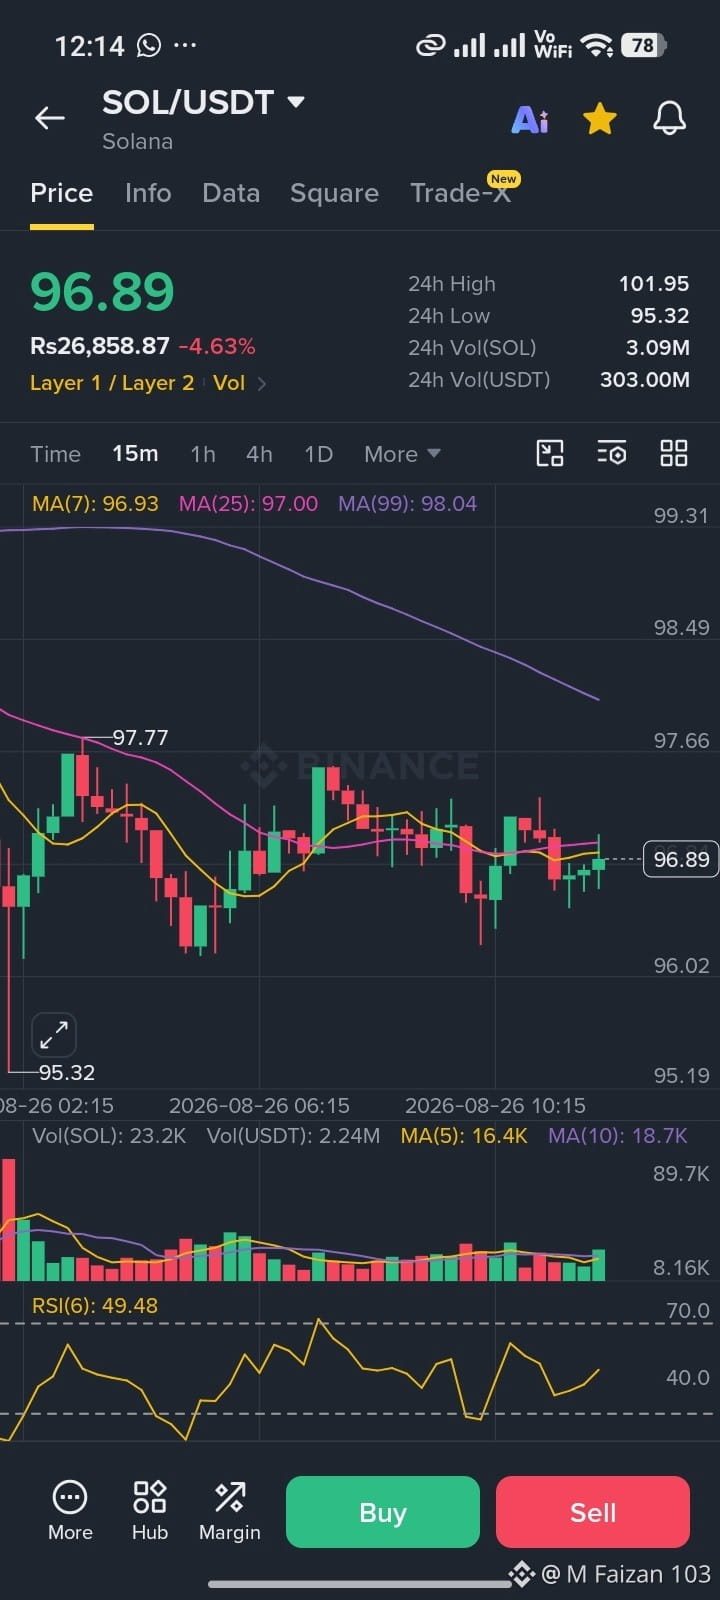Expand chart to fullscreen

54,1035
